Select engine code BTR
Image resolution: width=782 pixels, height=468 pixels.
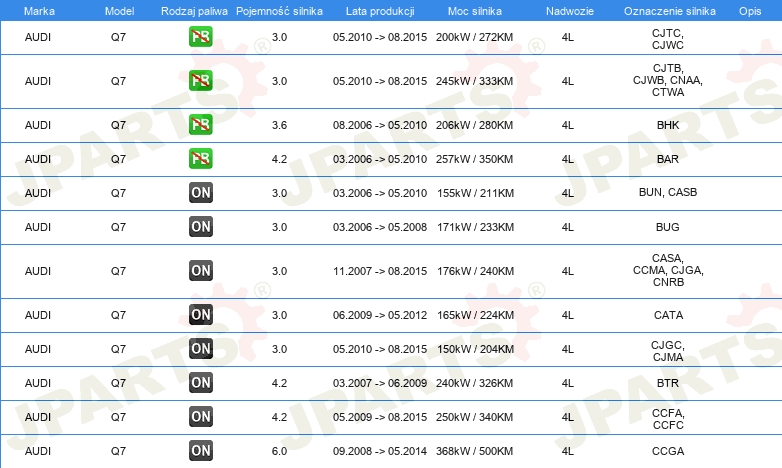pyautogui.click(x=668, y=383)
